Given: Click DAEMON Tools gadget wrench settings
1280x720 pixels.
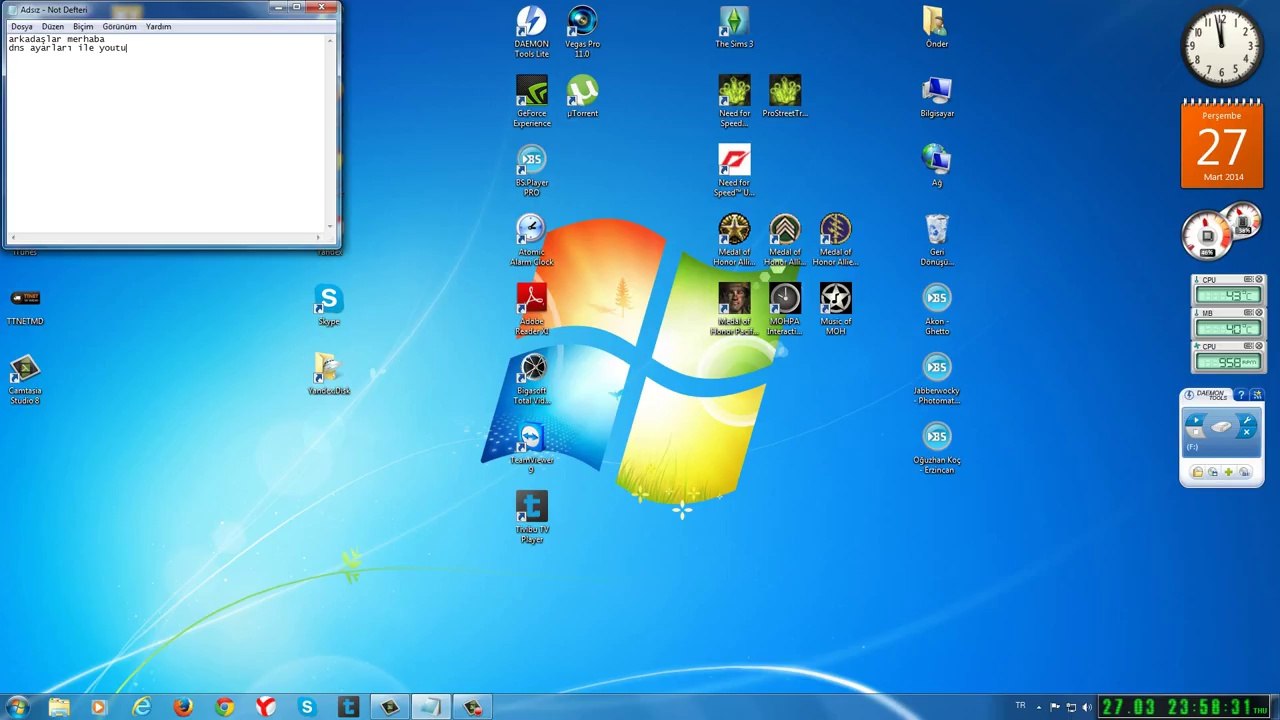Looking at the screenshot, I should coord(1247,420).
